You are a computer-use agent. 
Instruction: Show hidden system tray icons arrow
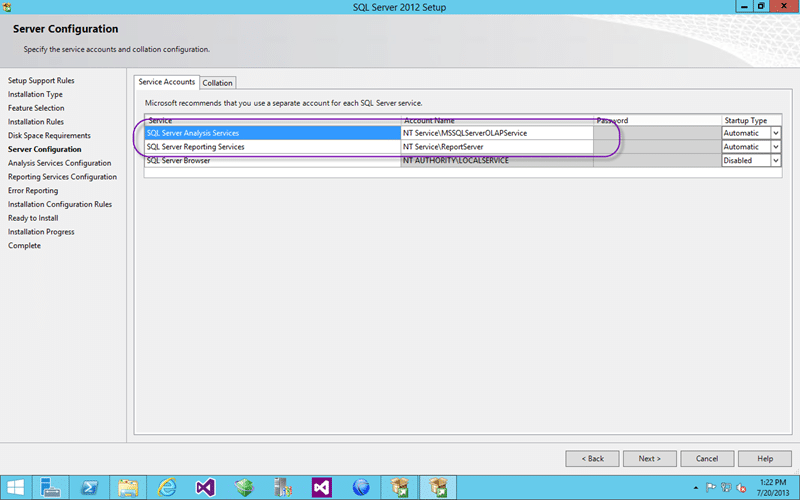click(x=695, y=488)
